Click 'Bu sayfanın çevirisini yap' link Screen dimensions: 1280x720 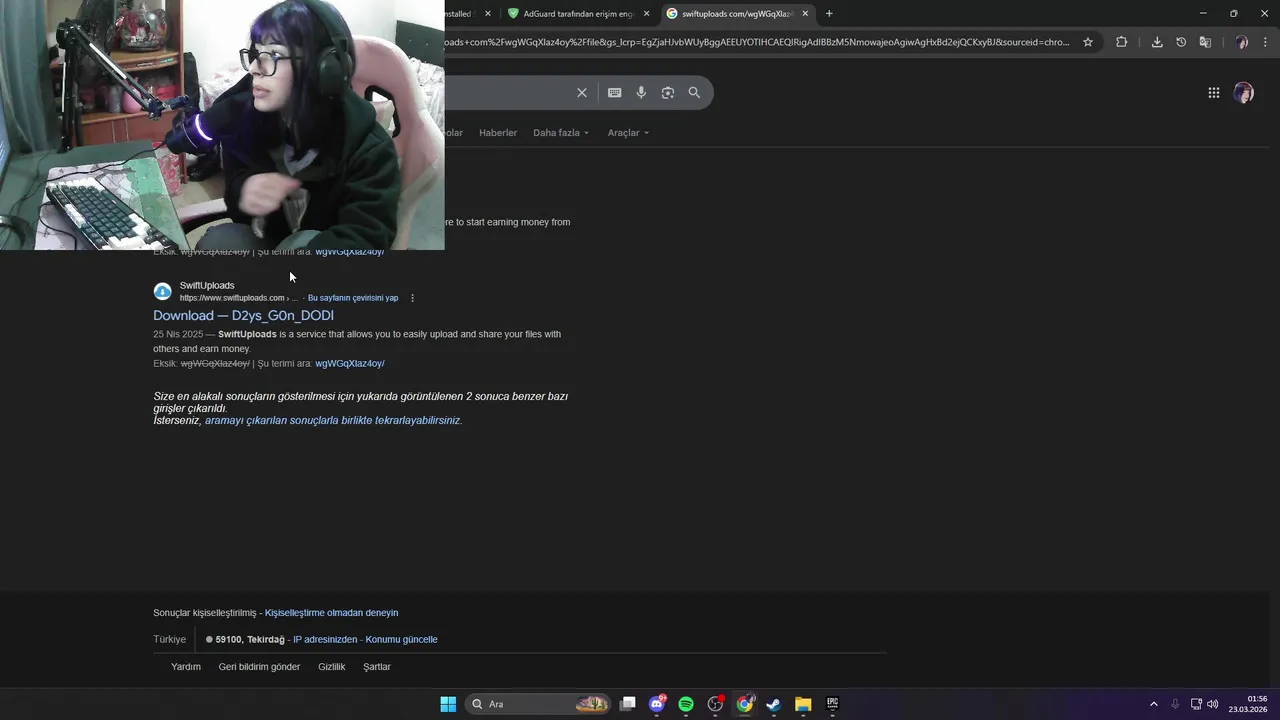353,298
